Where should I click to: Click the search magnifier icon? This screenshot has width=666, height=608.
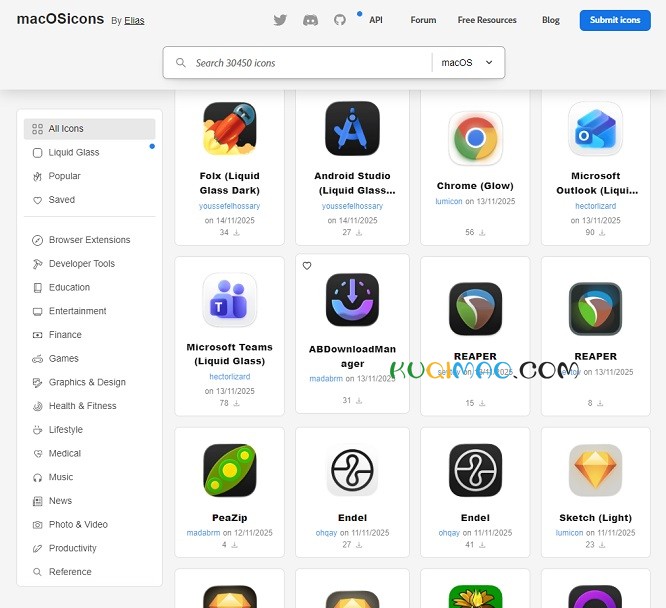pyautogui.click(x=181, y=63)
